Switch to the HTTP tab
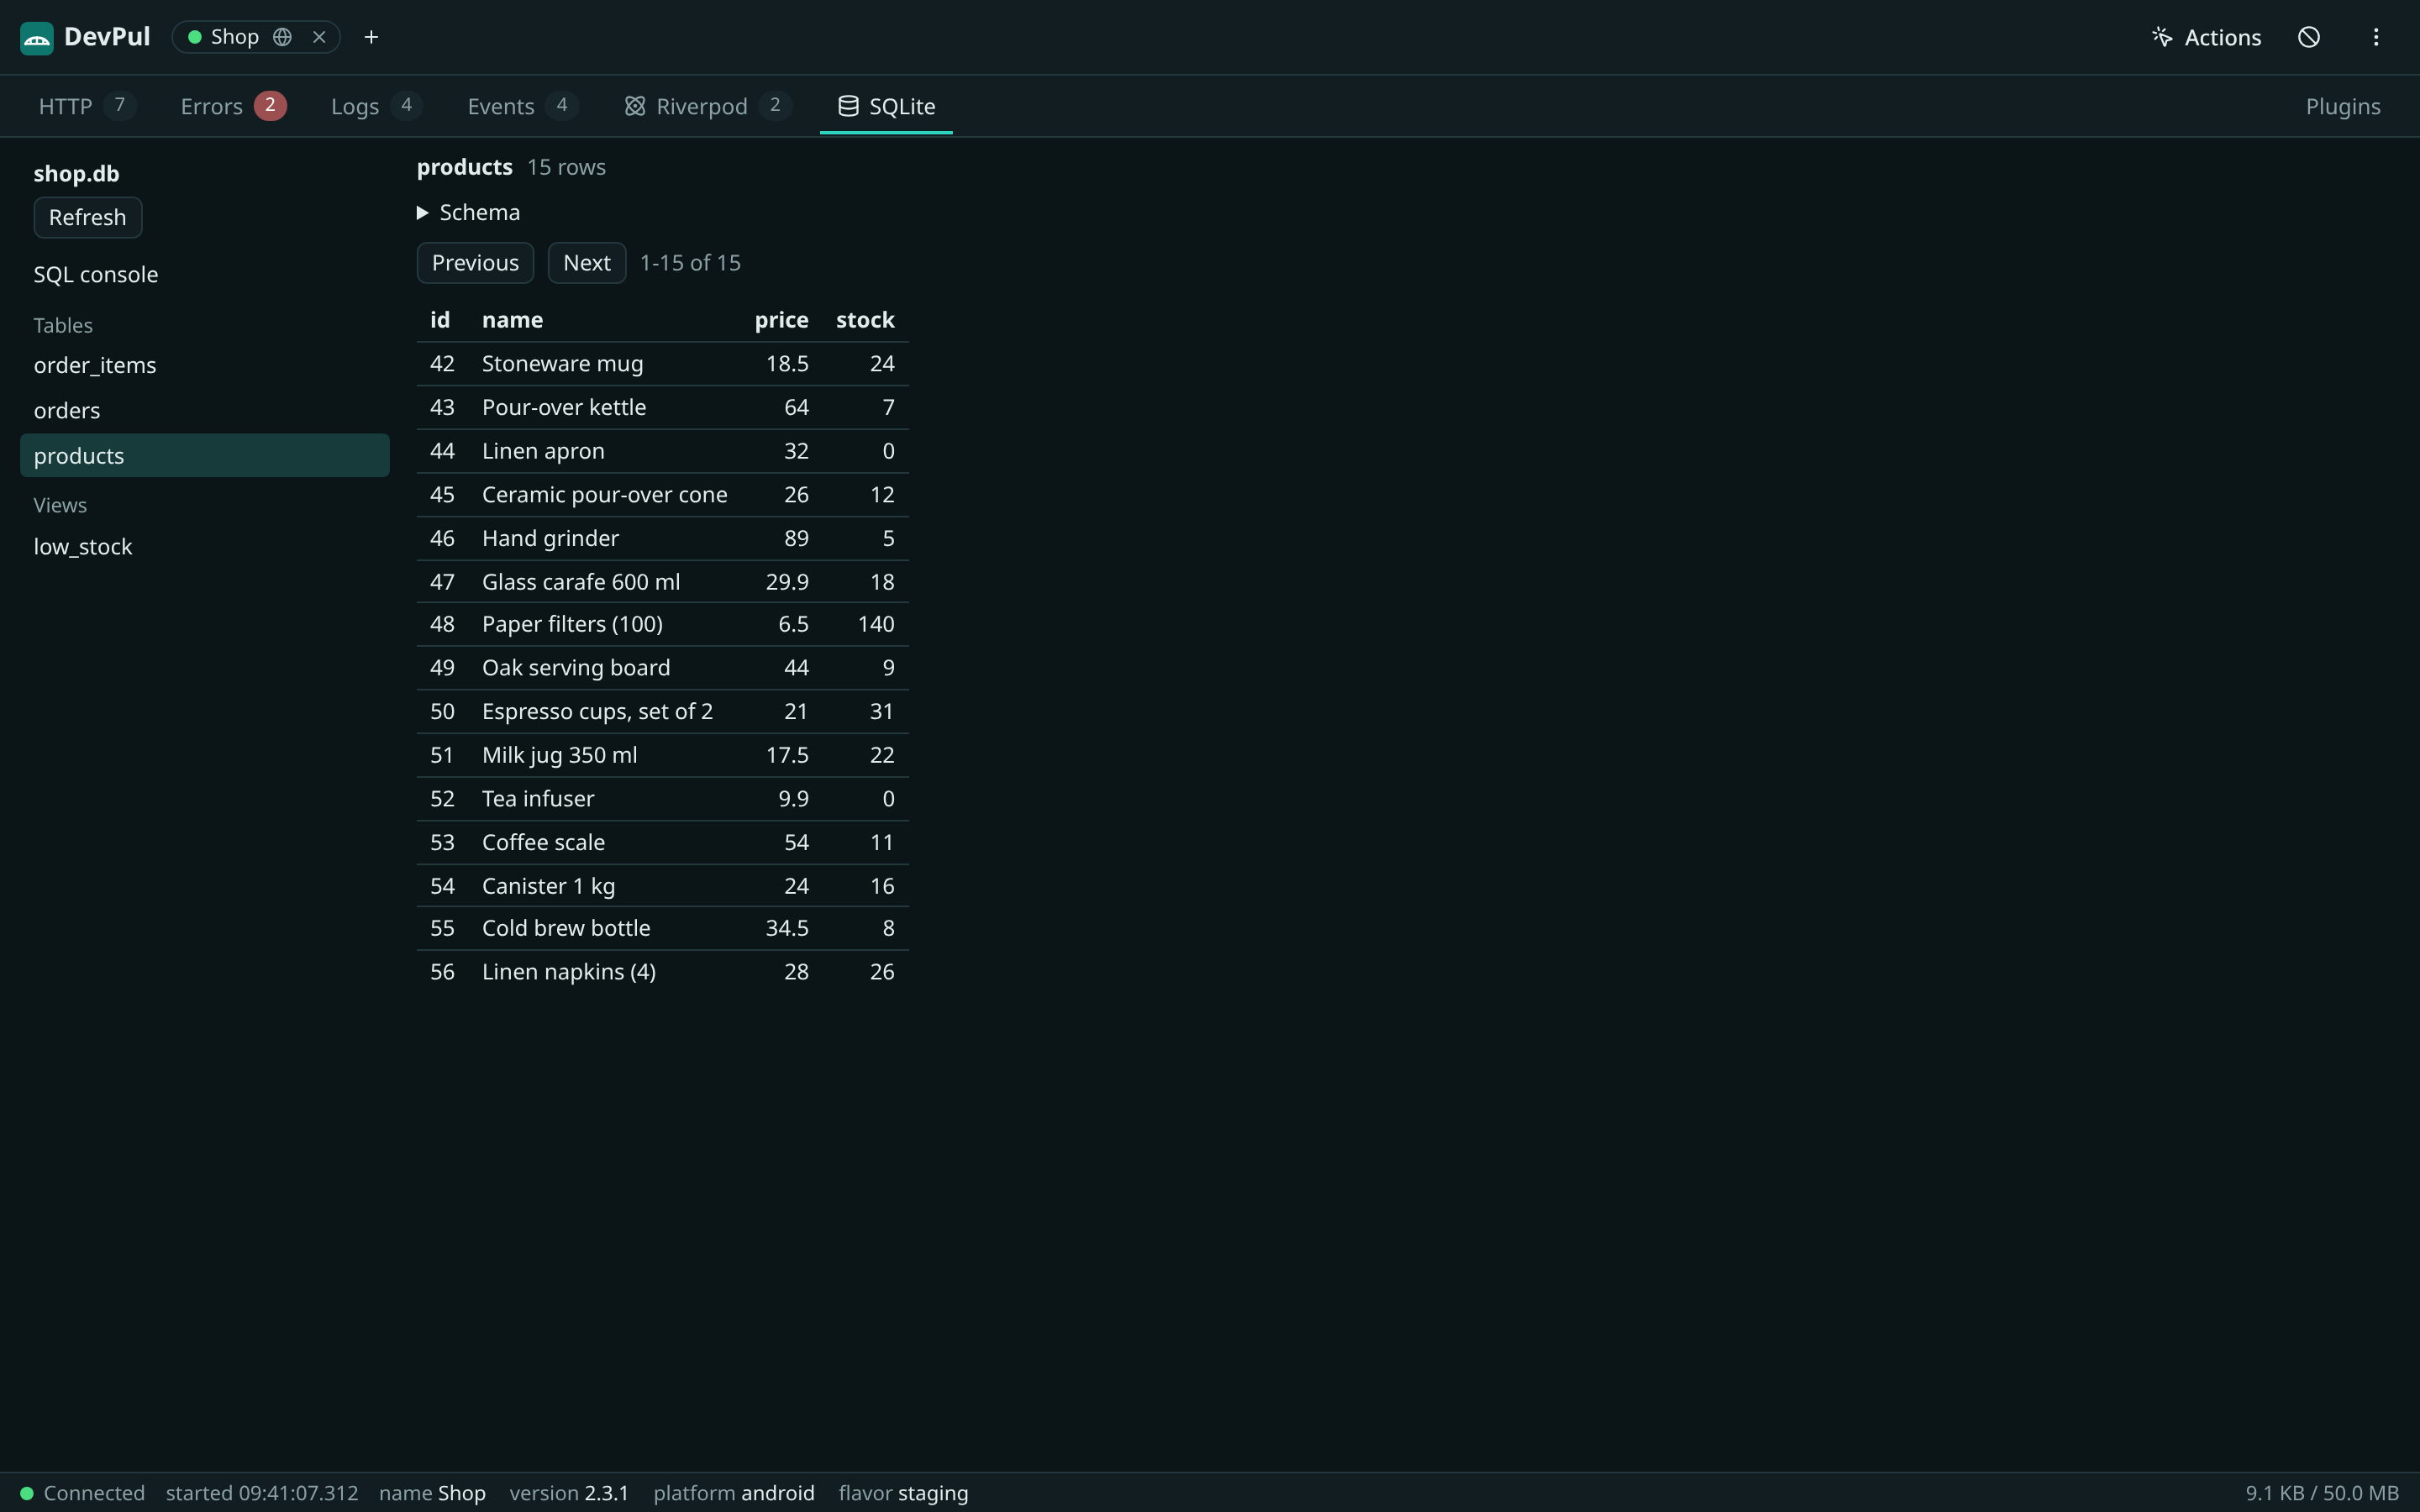Image resolution: width=2420 pixels, height=1512 pixels. tap(86, 106)
